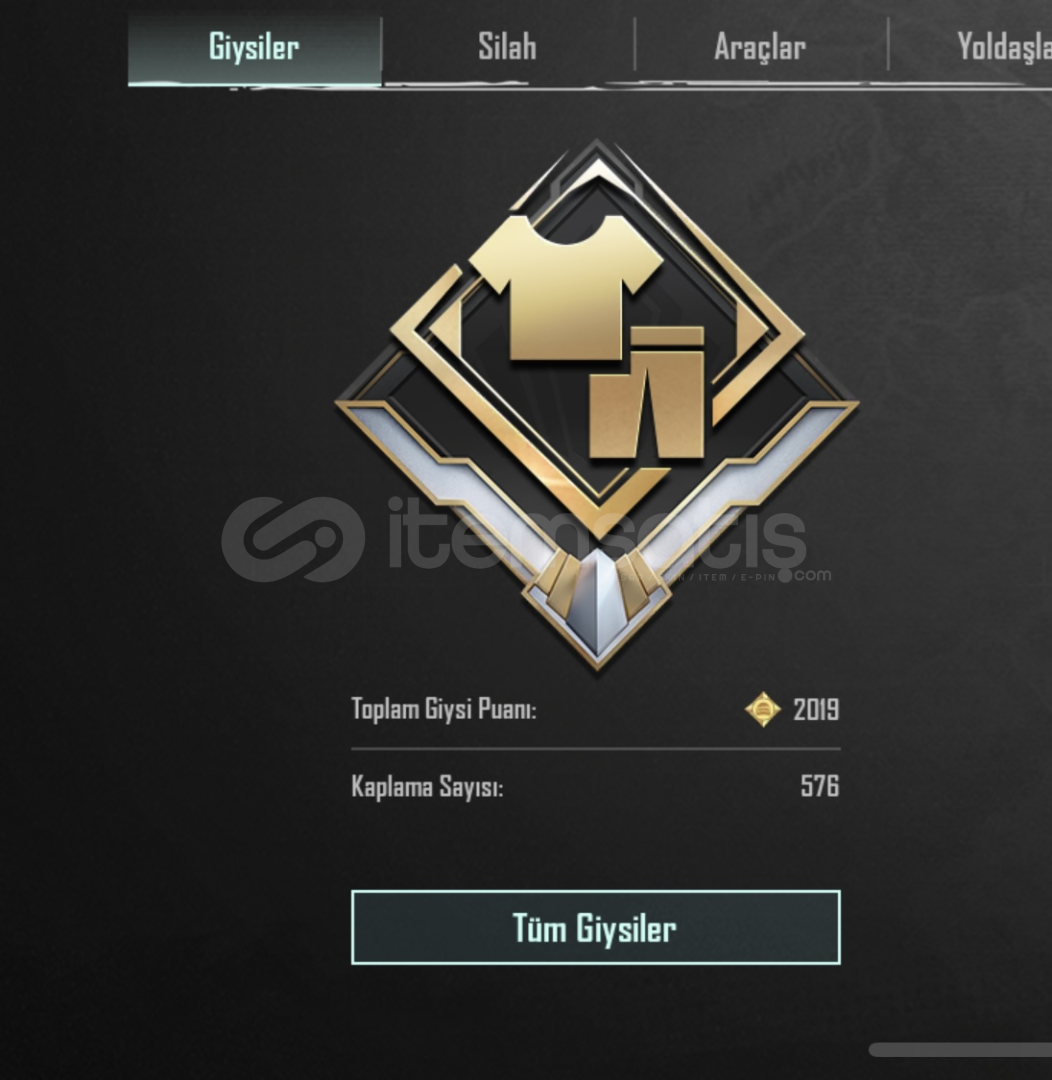This screenshot has height=1080, width=1052.
Task: Click the itemsatis chain-link logo watermark
Action: 293,539
